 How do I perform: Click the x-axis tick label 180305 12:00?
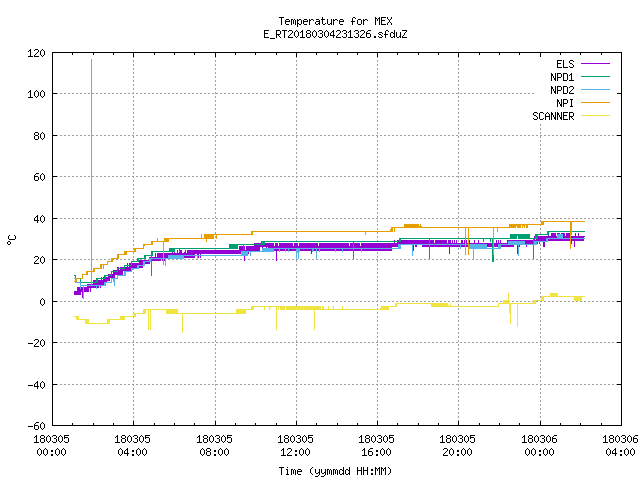click(x=296, y=446)
